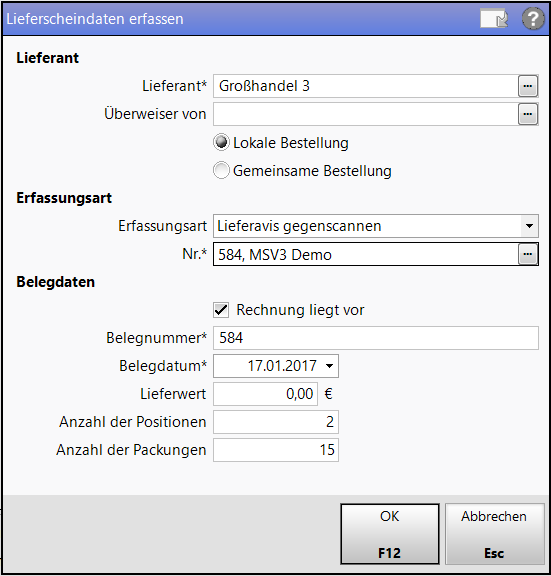551x576 pixels.
Task: Confirm with the OK F12 button
Action: tap(390, 534)
